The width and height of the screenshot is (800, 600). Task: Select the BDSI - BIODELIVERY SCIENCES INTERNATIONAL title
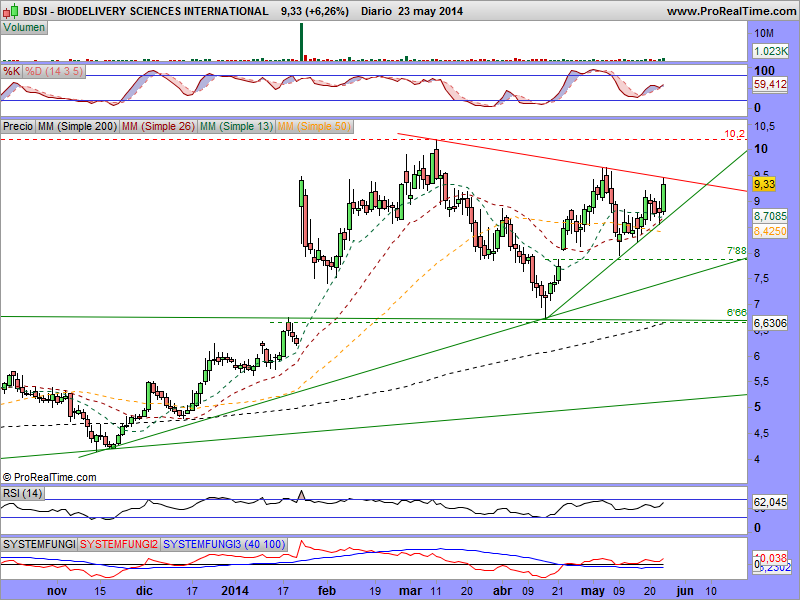point(145,11)
